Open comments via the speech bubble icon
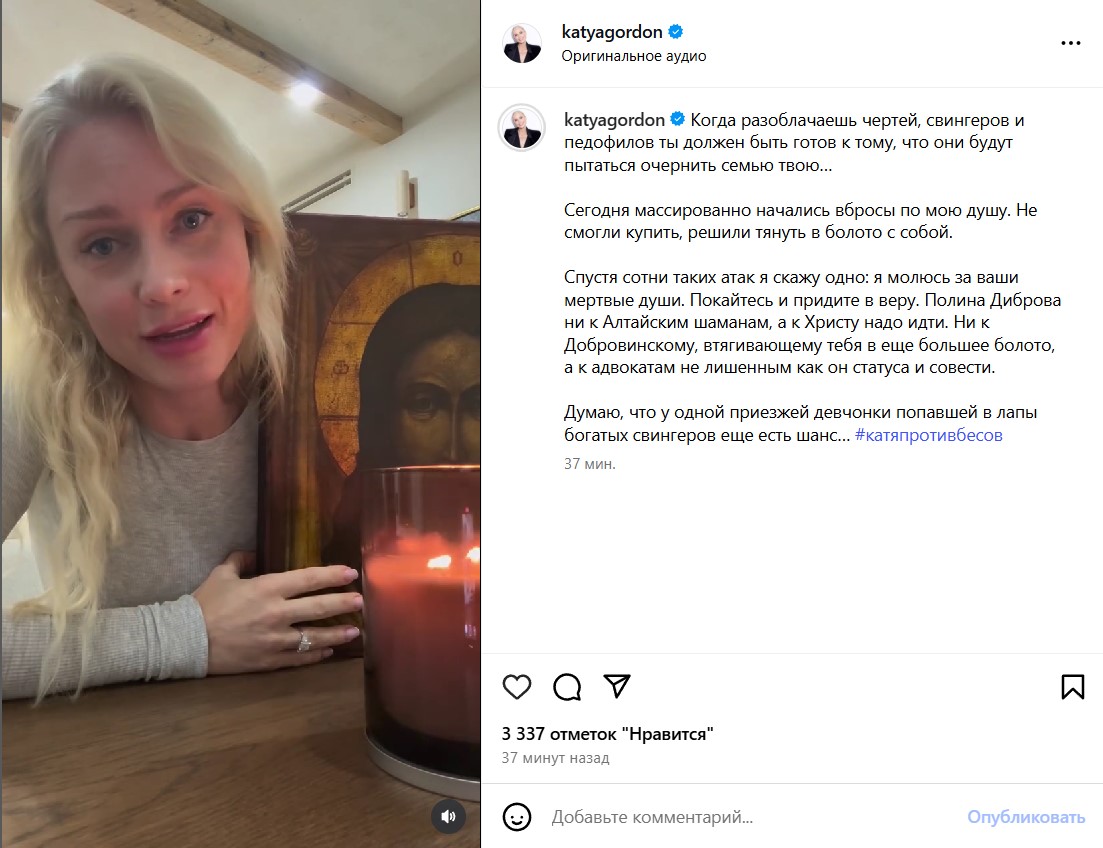The width and height of the screenshot is (1103, 848). [x=567, y=687]
